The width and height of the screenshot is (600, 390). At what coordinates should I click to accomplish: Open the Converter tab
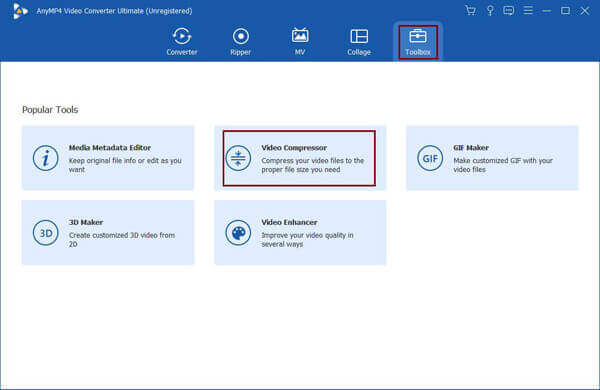pos(182,42)
